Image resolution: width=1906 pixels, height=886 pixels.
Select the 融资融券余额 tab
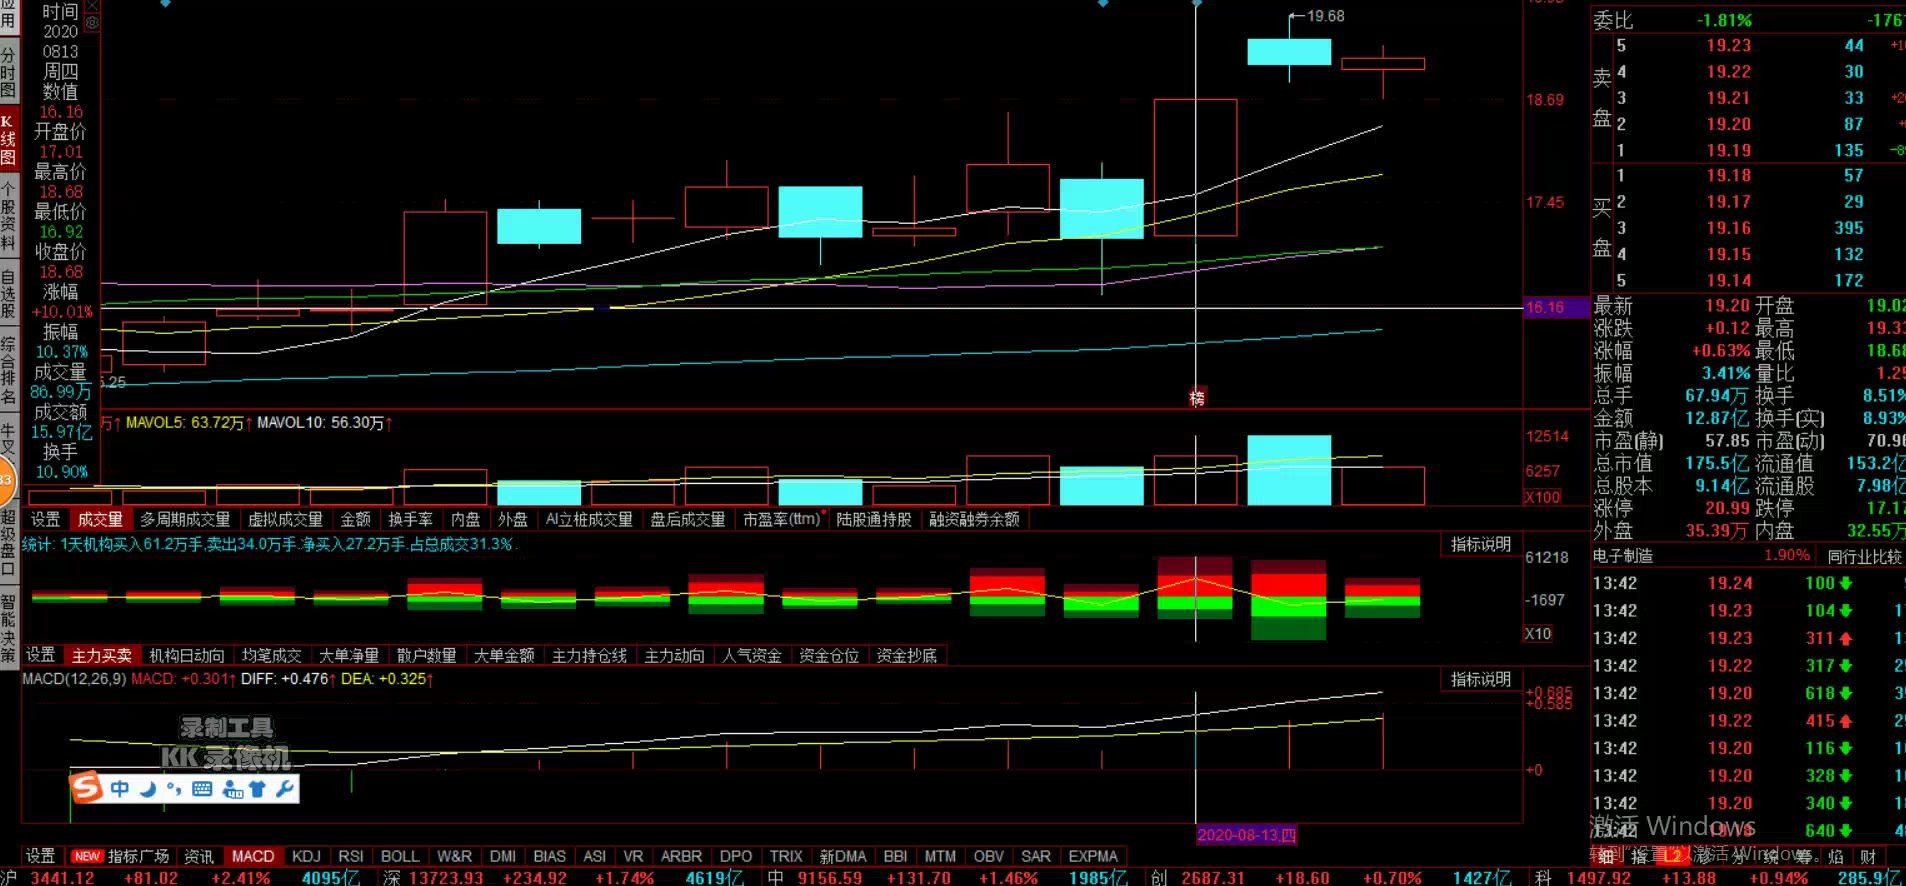click(x=974, y=519)
